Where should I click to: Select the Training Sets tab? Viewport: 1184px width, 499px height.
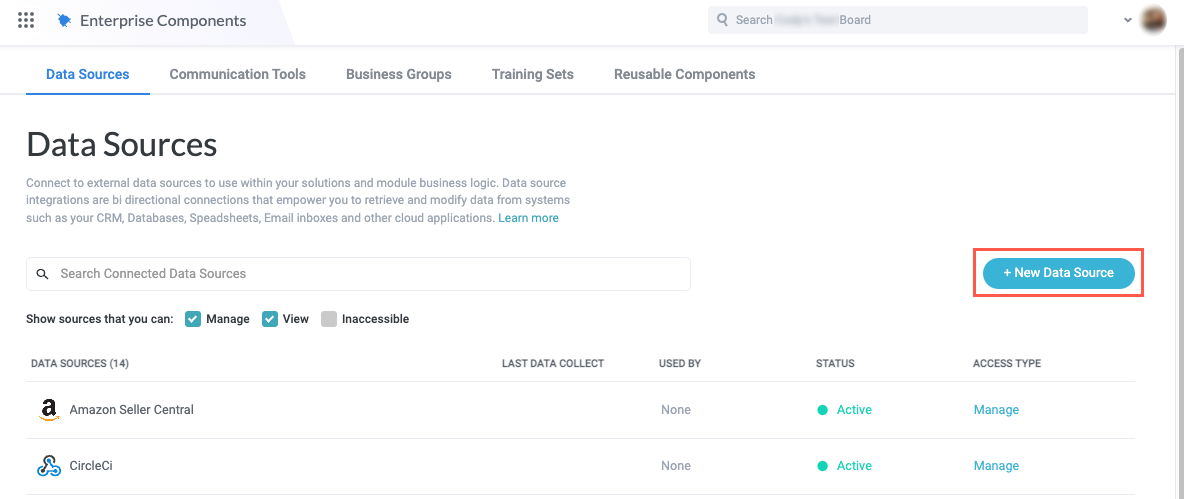point(532,74)
